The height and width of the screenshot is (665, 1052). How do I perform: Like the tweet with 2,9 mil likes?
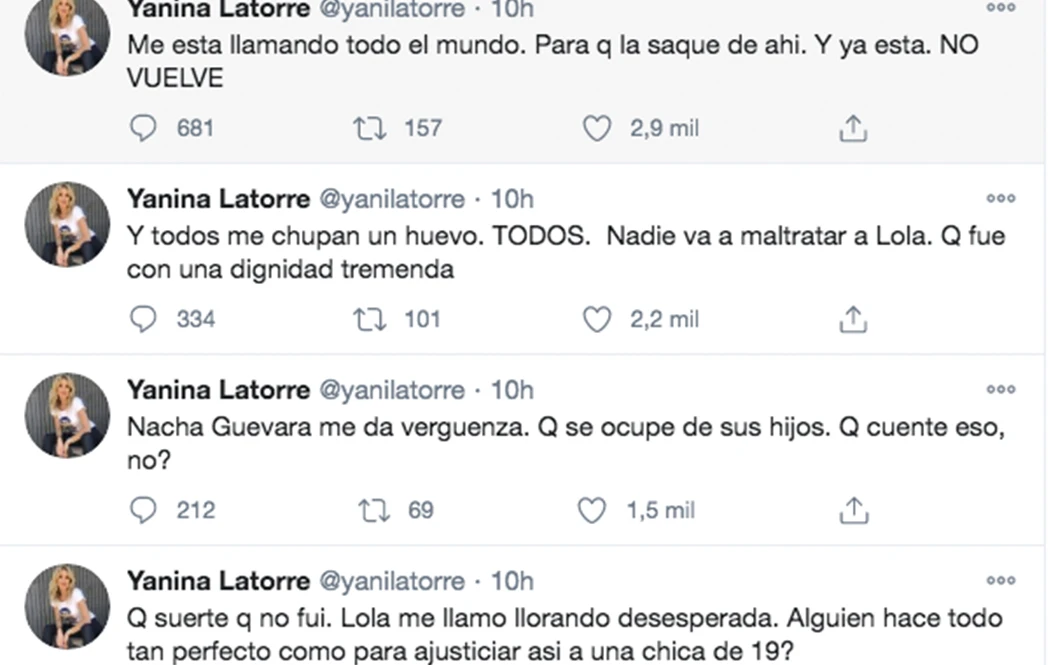(597, 128)
